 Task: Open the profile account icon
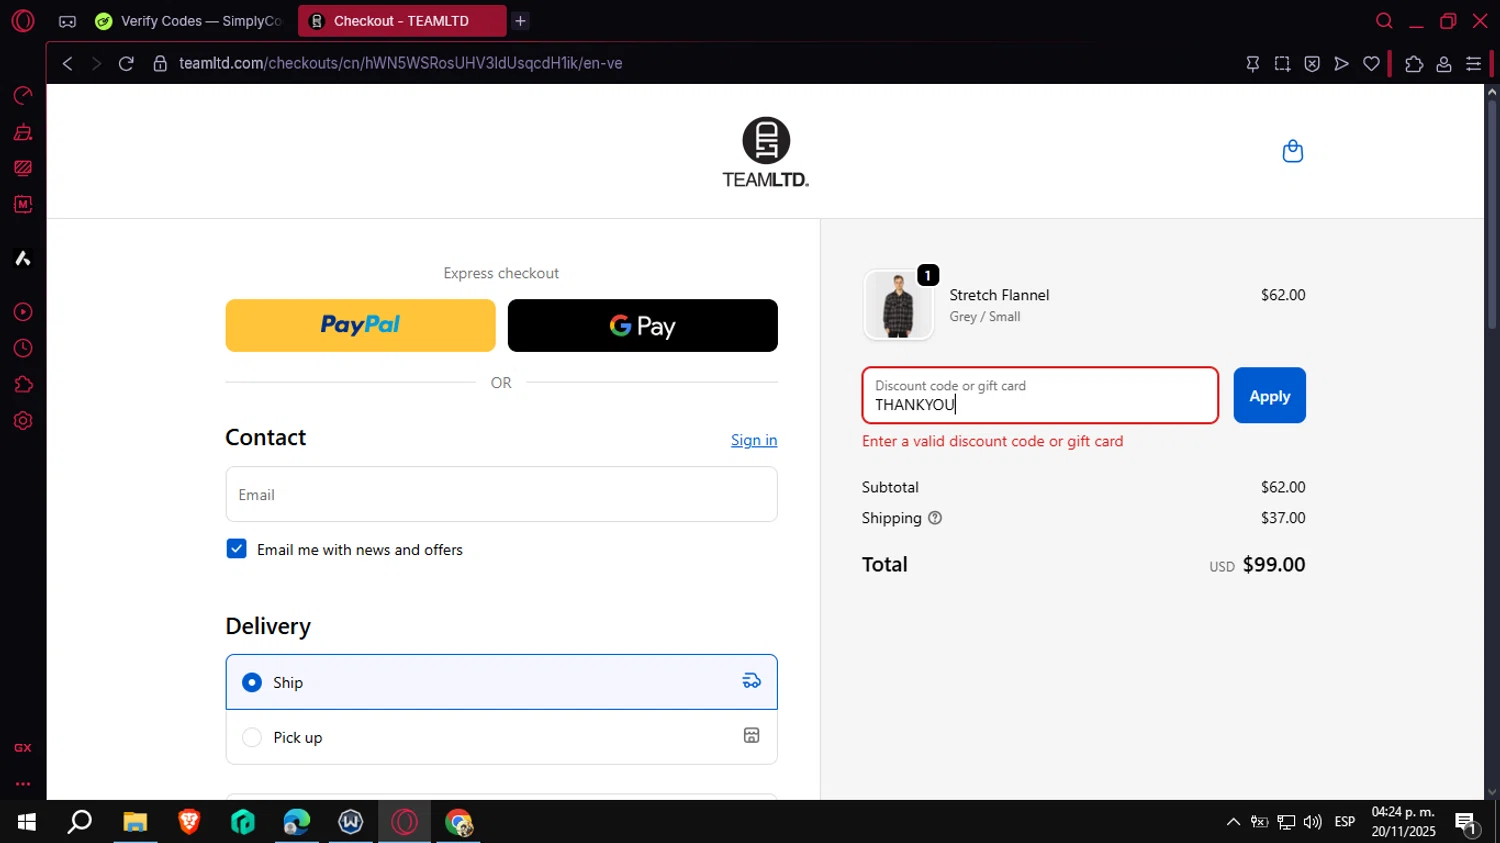[x=1444, y=63]
